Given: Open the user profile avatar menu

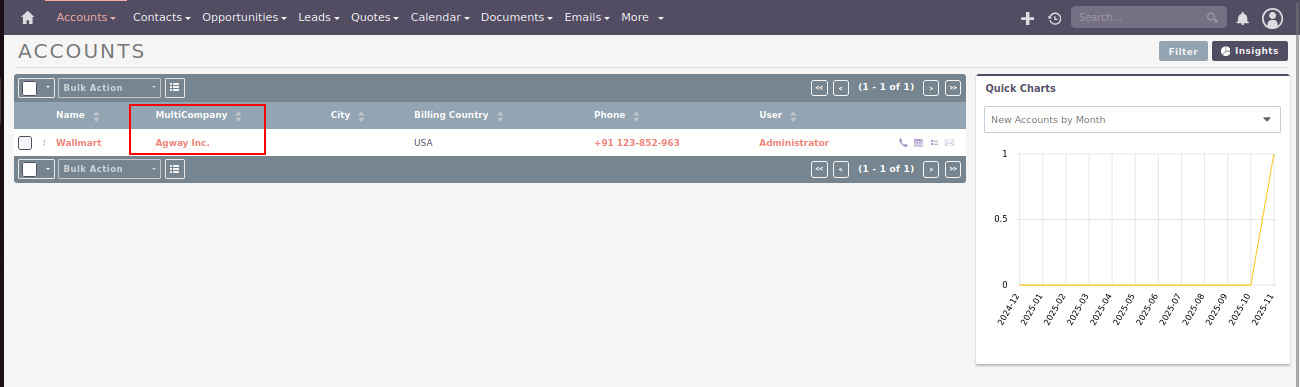Looking at the screenshot, I should [x=1272, y=18].
